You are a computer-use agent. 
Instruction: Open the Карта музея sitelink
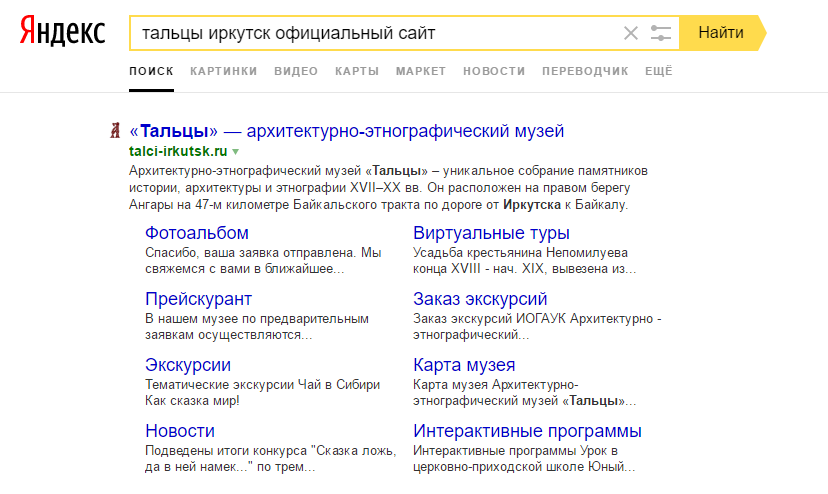464,365
